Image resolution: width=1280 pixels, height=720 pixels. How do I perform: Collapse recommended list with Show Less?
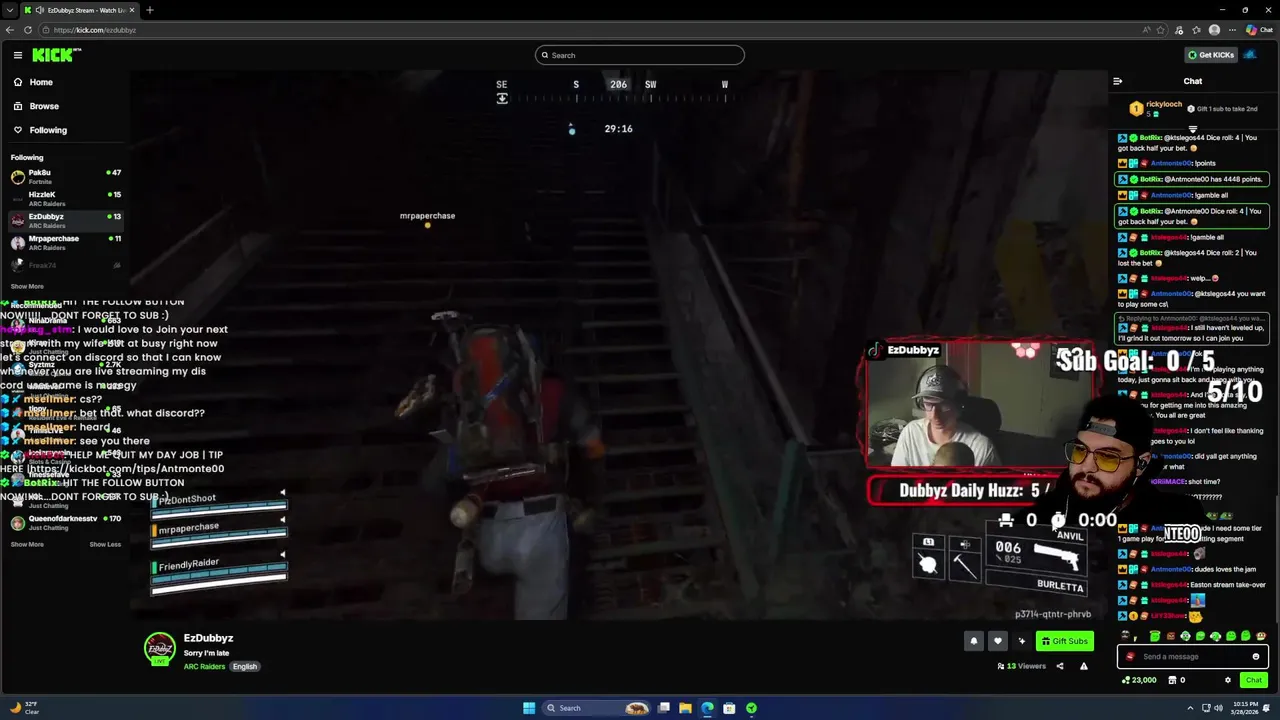pyautogui.click(x=105, y=544)
